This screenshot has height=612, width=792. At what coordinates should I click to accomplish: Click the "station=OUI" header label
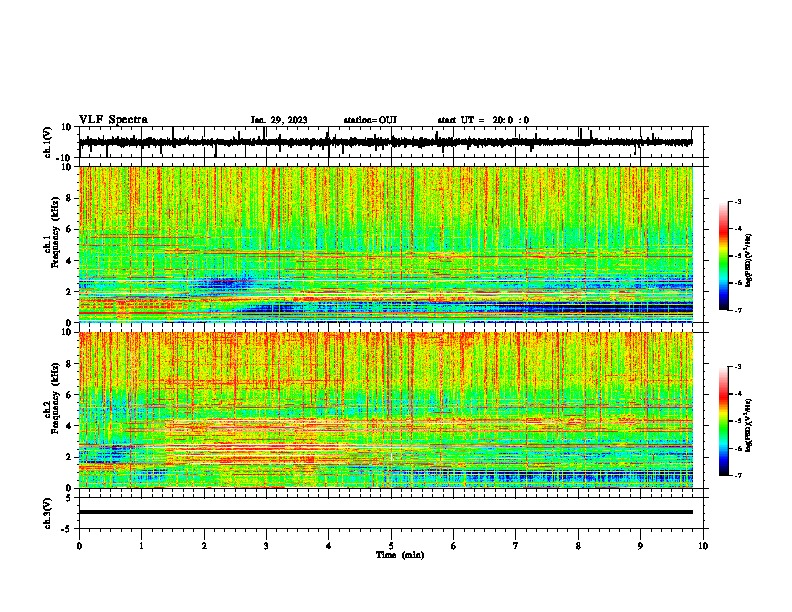point(370,120)
